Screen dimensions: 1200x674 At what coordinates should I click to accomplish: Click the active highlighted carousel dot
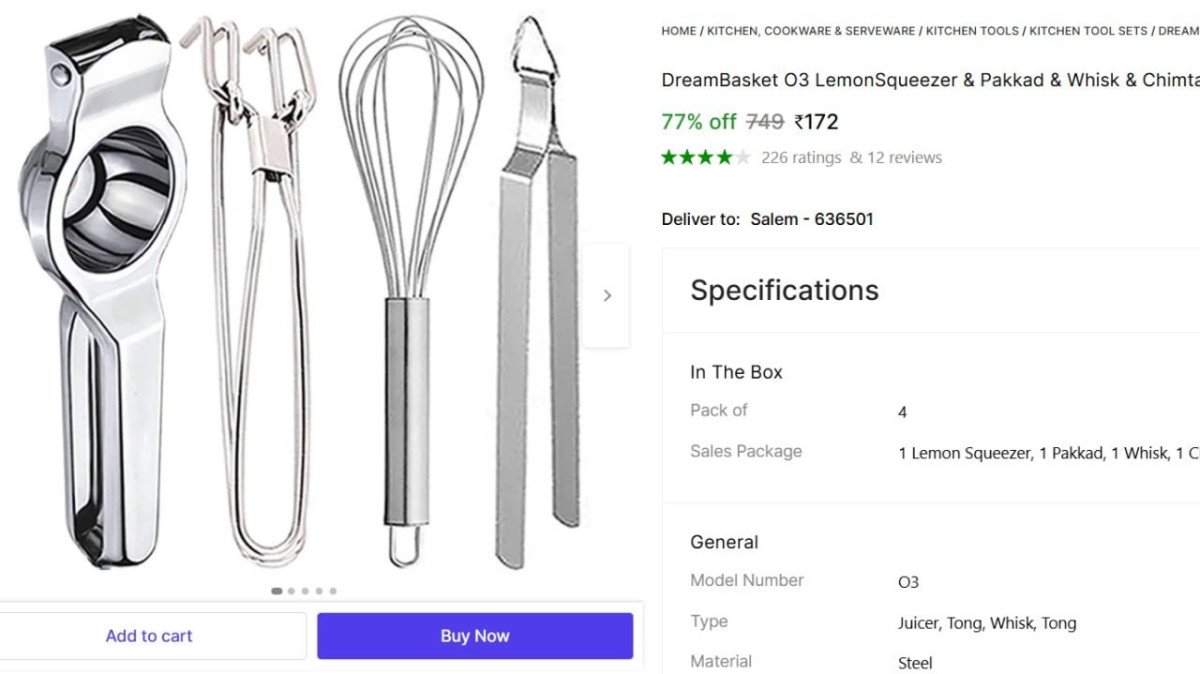coord(276,591)
